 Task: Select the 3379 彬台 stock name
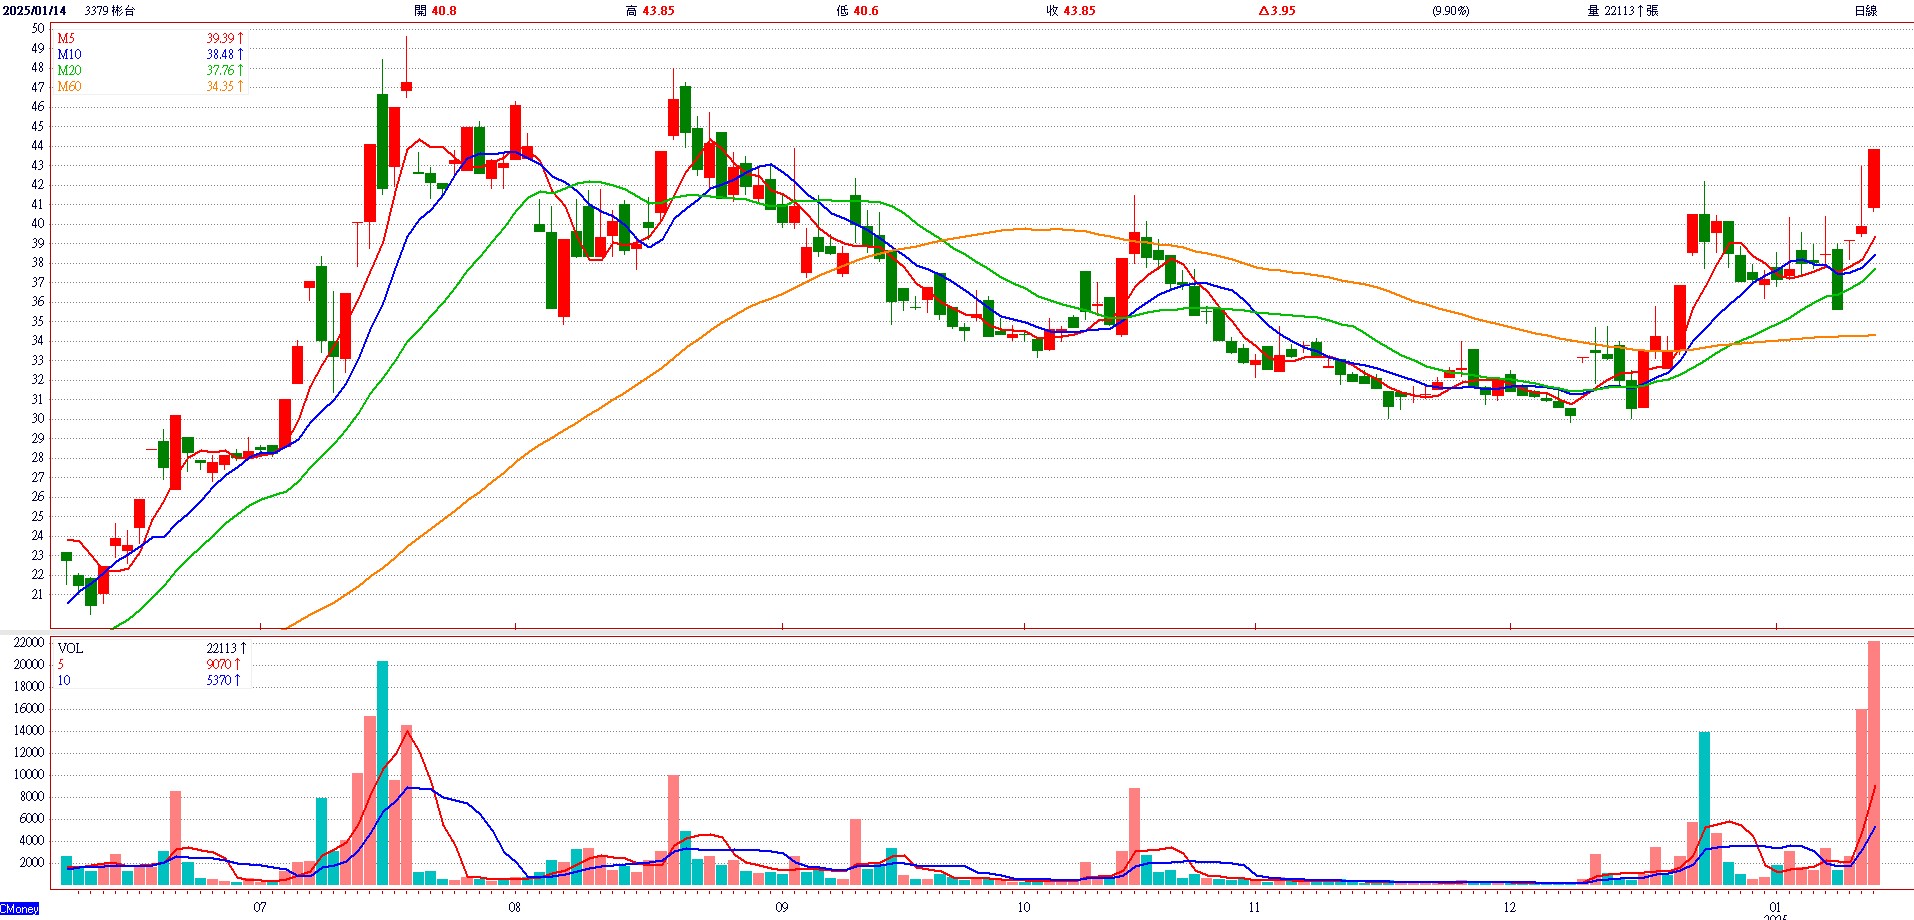[110, 11]
